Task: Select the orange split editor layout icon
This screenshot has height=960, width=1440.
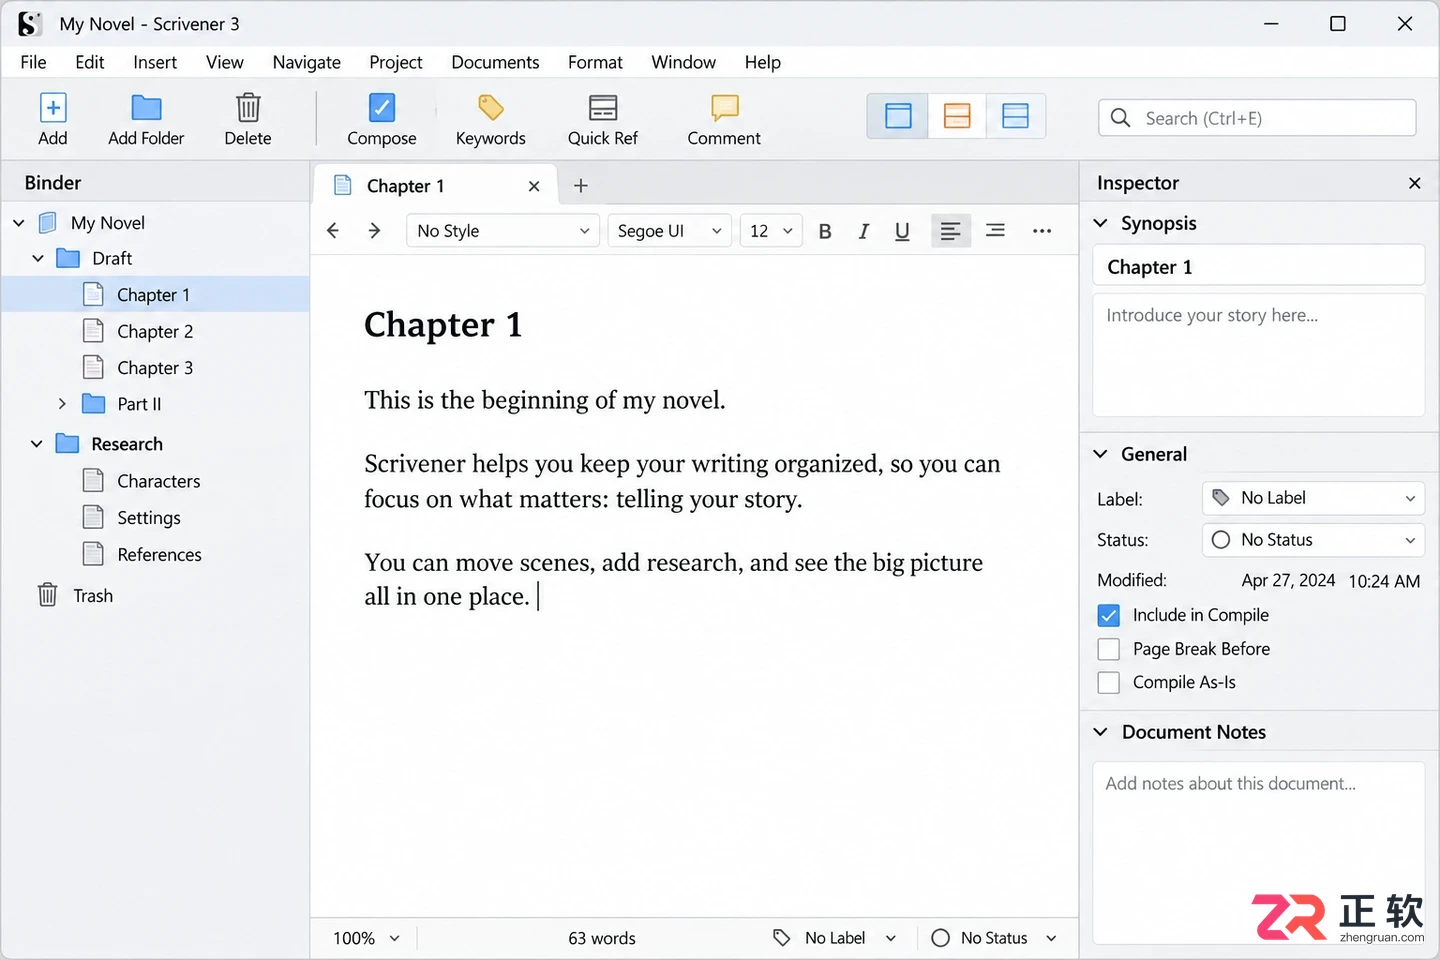Action: 957,116
